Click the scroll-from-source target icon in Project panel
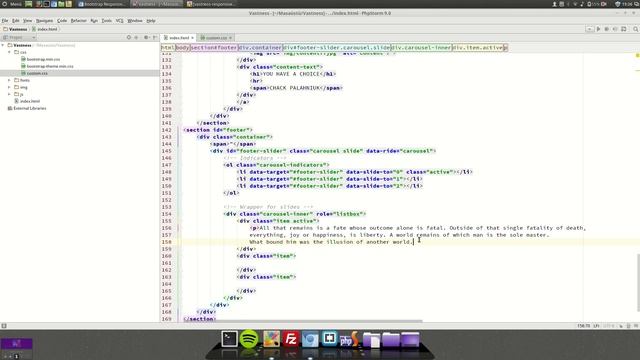 129,37
